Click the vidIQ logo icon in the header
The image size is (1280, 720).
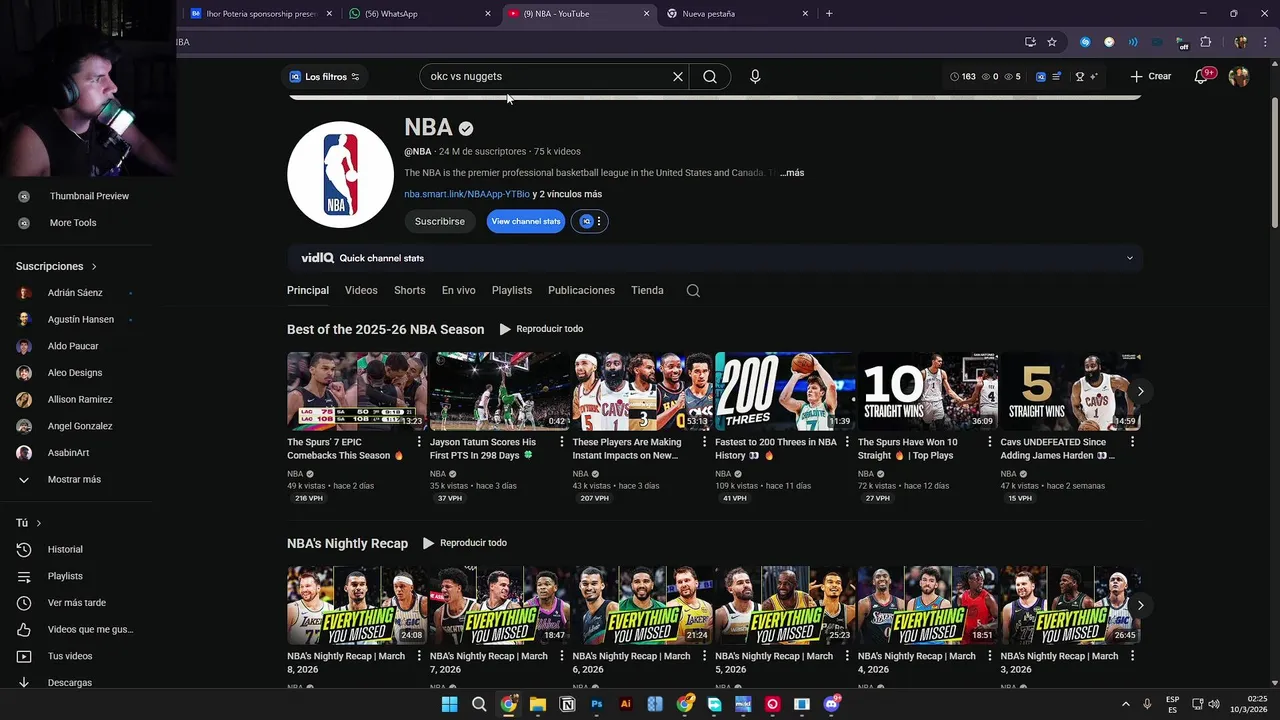pyautogui.click(x=1041, y=77)
